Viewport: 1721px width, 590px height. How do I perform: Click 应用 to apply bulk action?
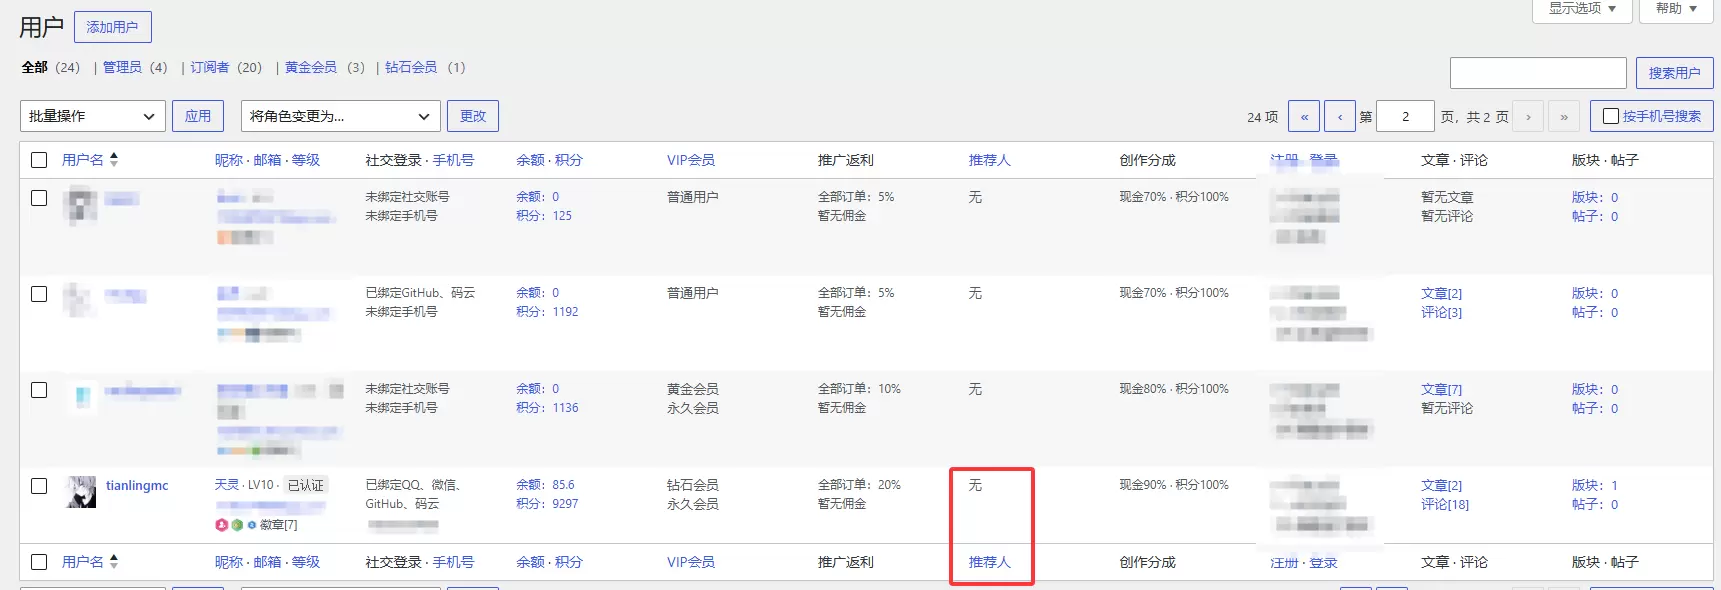[x=198, y=116]
